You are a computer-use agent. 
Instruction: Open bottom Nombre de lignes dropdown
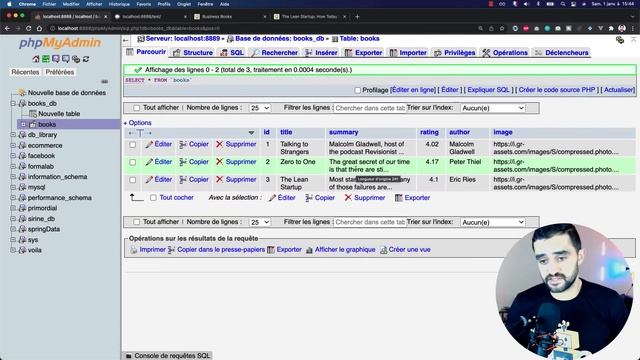[x=260, y=222]
